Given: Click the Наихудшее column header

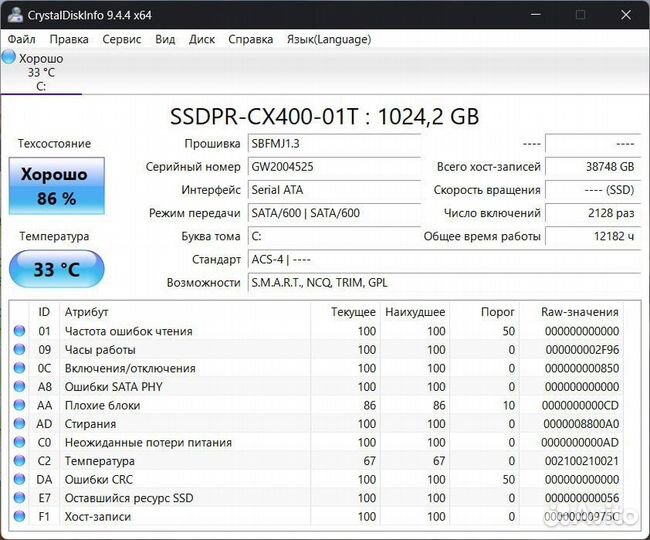Looking at the screenshot, I should [415, 312].
